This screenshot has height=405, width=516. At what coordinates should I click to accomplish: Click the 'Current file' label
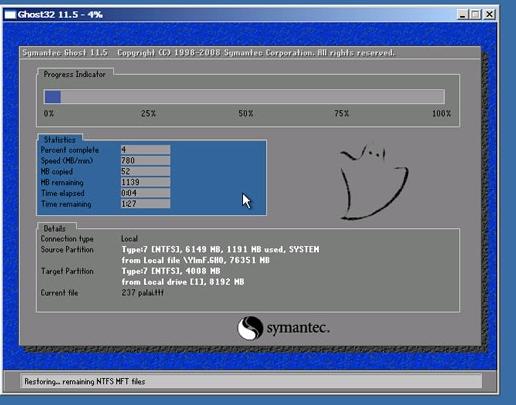(x=59, y=293)
